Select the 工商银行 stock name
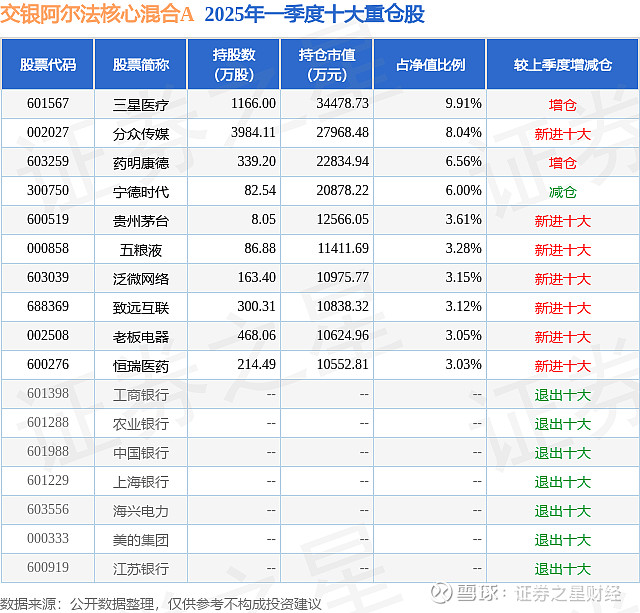The height and width of the screenshot is (613, 640). point(141,395)
